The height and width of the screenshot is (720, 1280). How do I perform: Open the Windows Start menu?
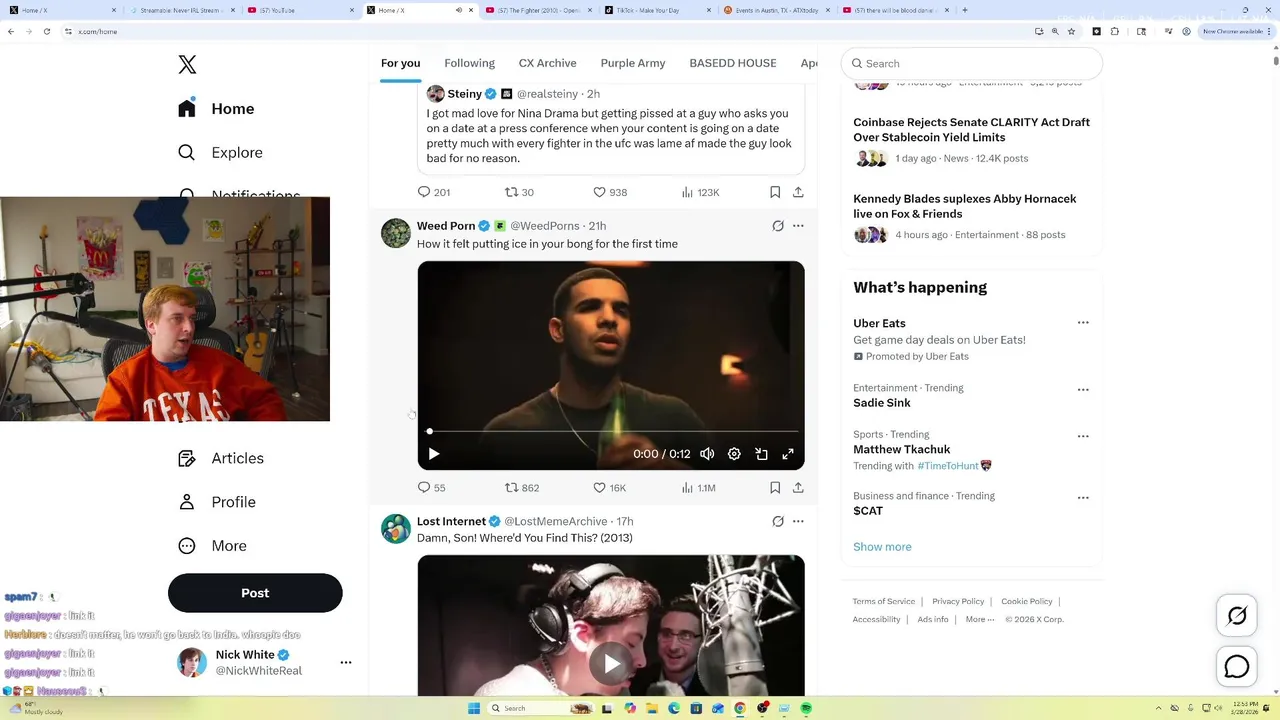click(x=474, y=708)
